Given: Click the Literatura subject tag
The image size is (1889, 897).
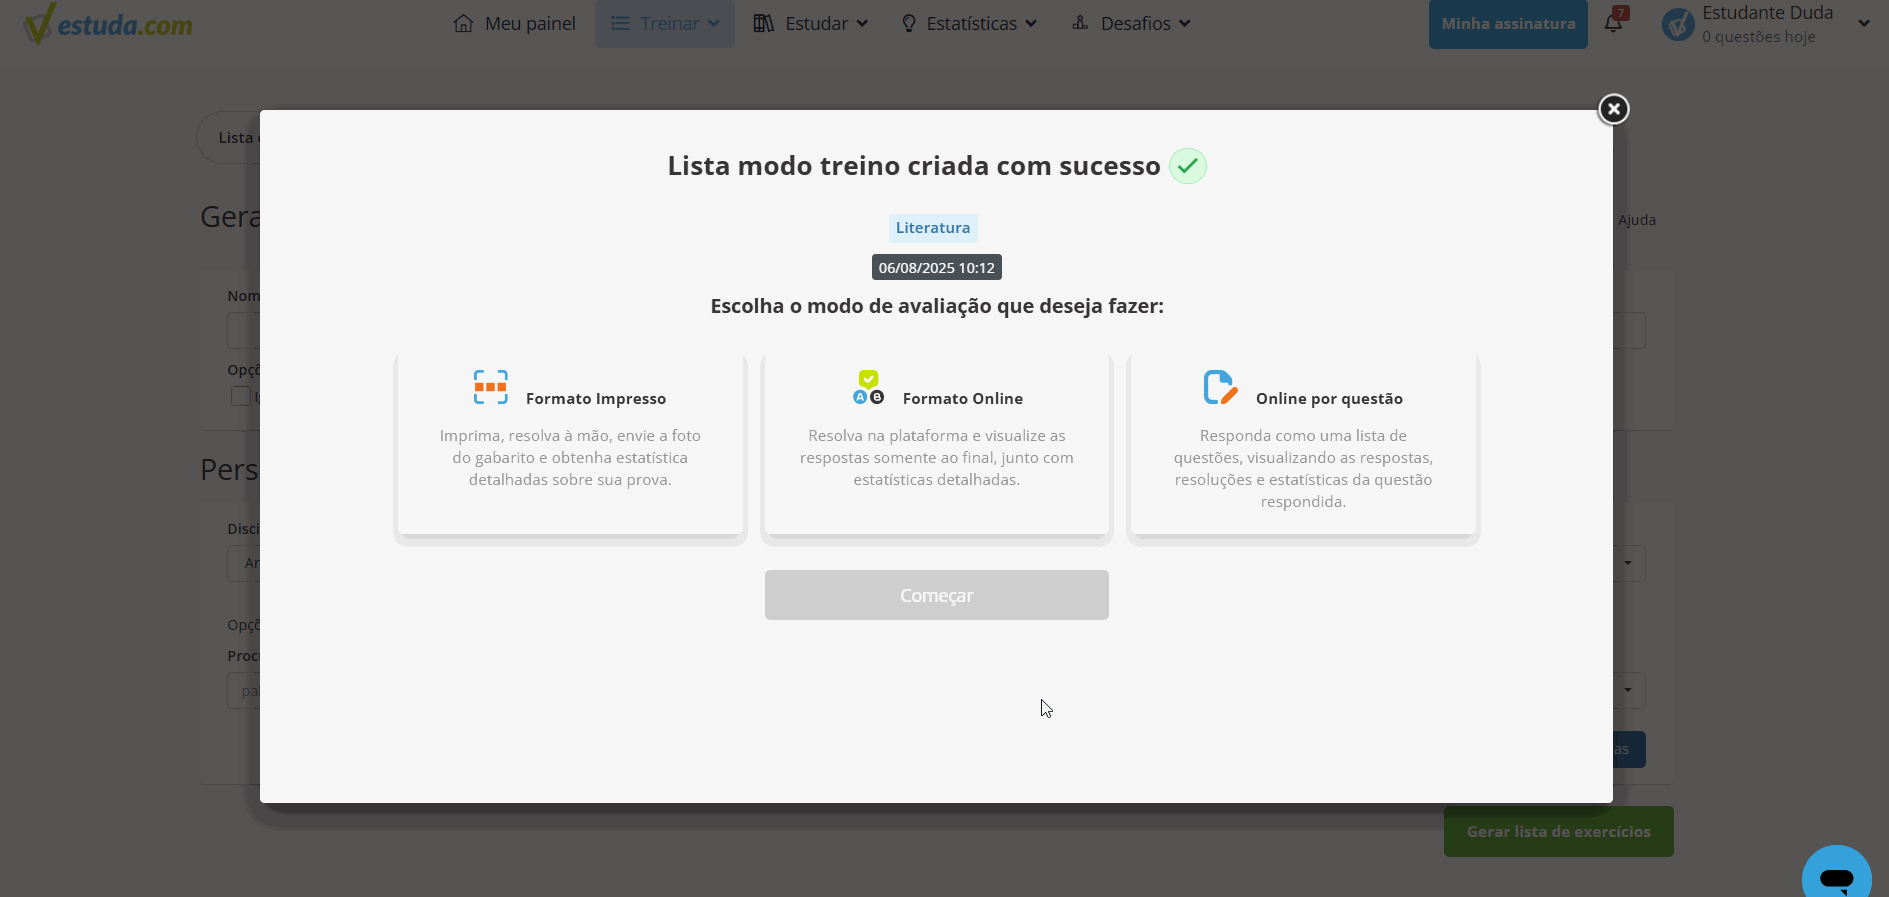Looking at the screenshot, I should [x=933, y=228].
